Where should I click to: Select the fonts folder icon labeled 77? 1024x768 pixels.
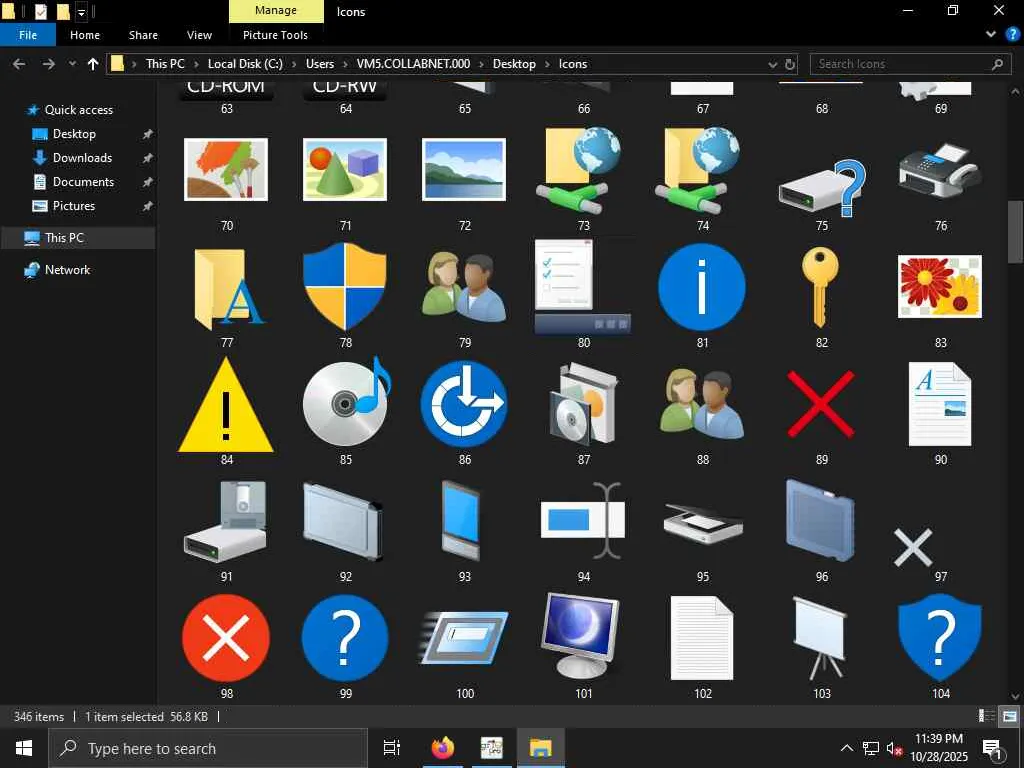point(229,288)
